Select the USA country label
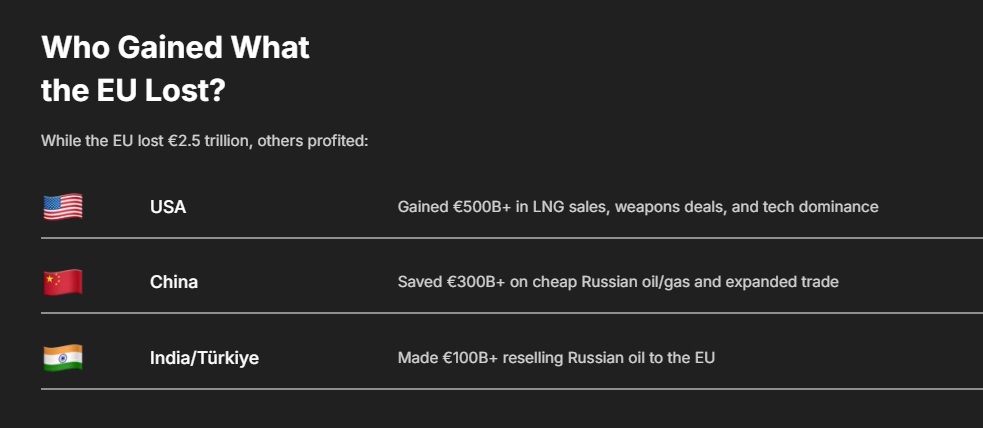The width and height of the screenshot is (983, 428). pos(168,207)
